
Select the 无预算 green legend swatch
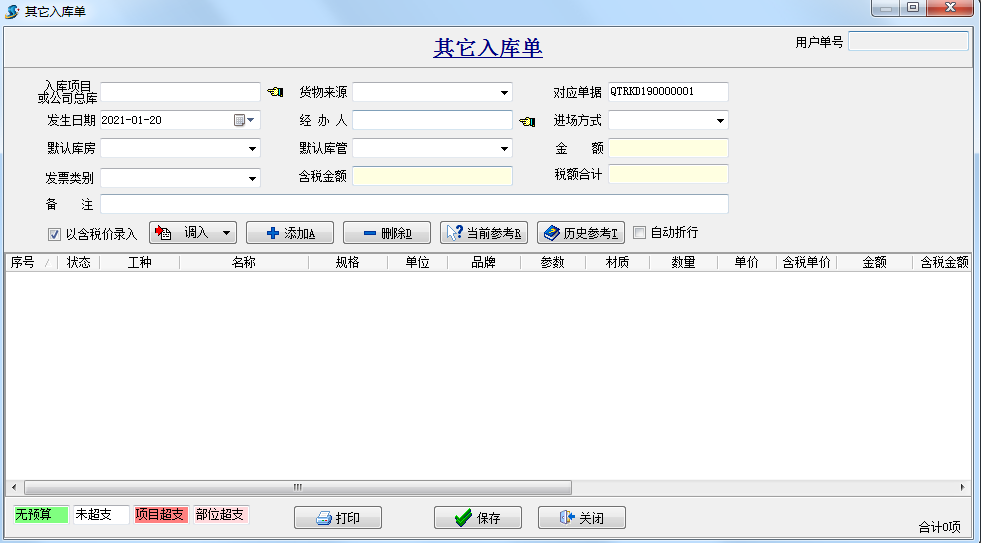click(x=41, y=515)
